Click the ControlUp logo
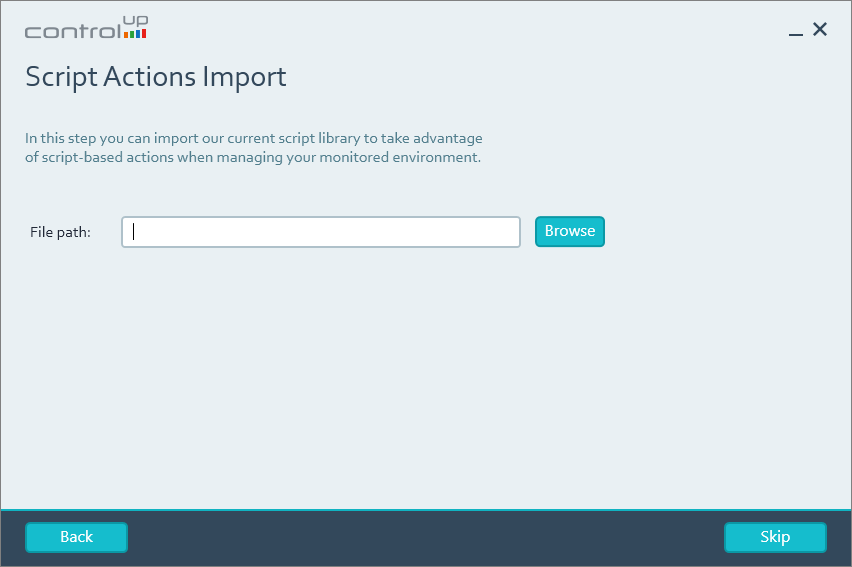 86,29
